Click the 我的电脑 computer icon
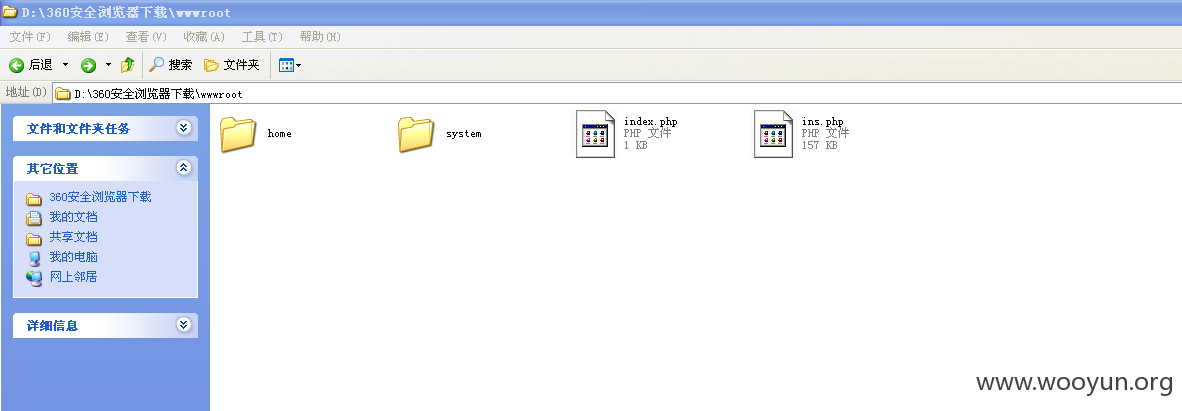The width and height of the screenshot is (1182, 411). (34, 259)
